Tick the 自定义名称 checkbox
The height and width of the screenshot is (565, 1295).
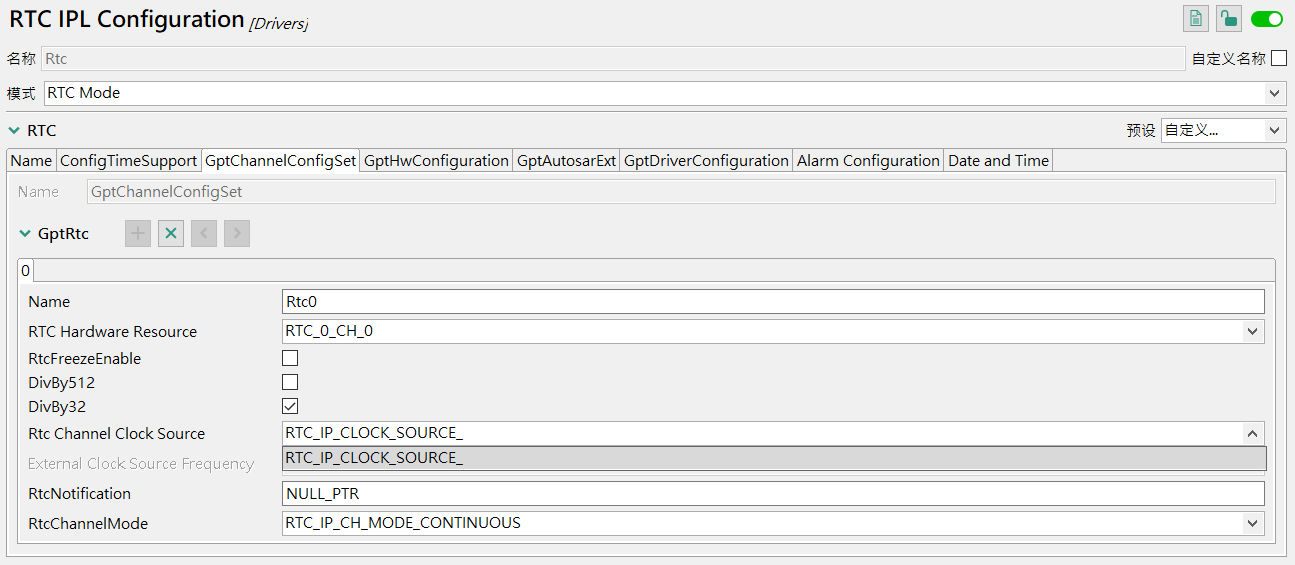pyautogui.click(x=1279, y=58)
